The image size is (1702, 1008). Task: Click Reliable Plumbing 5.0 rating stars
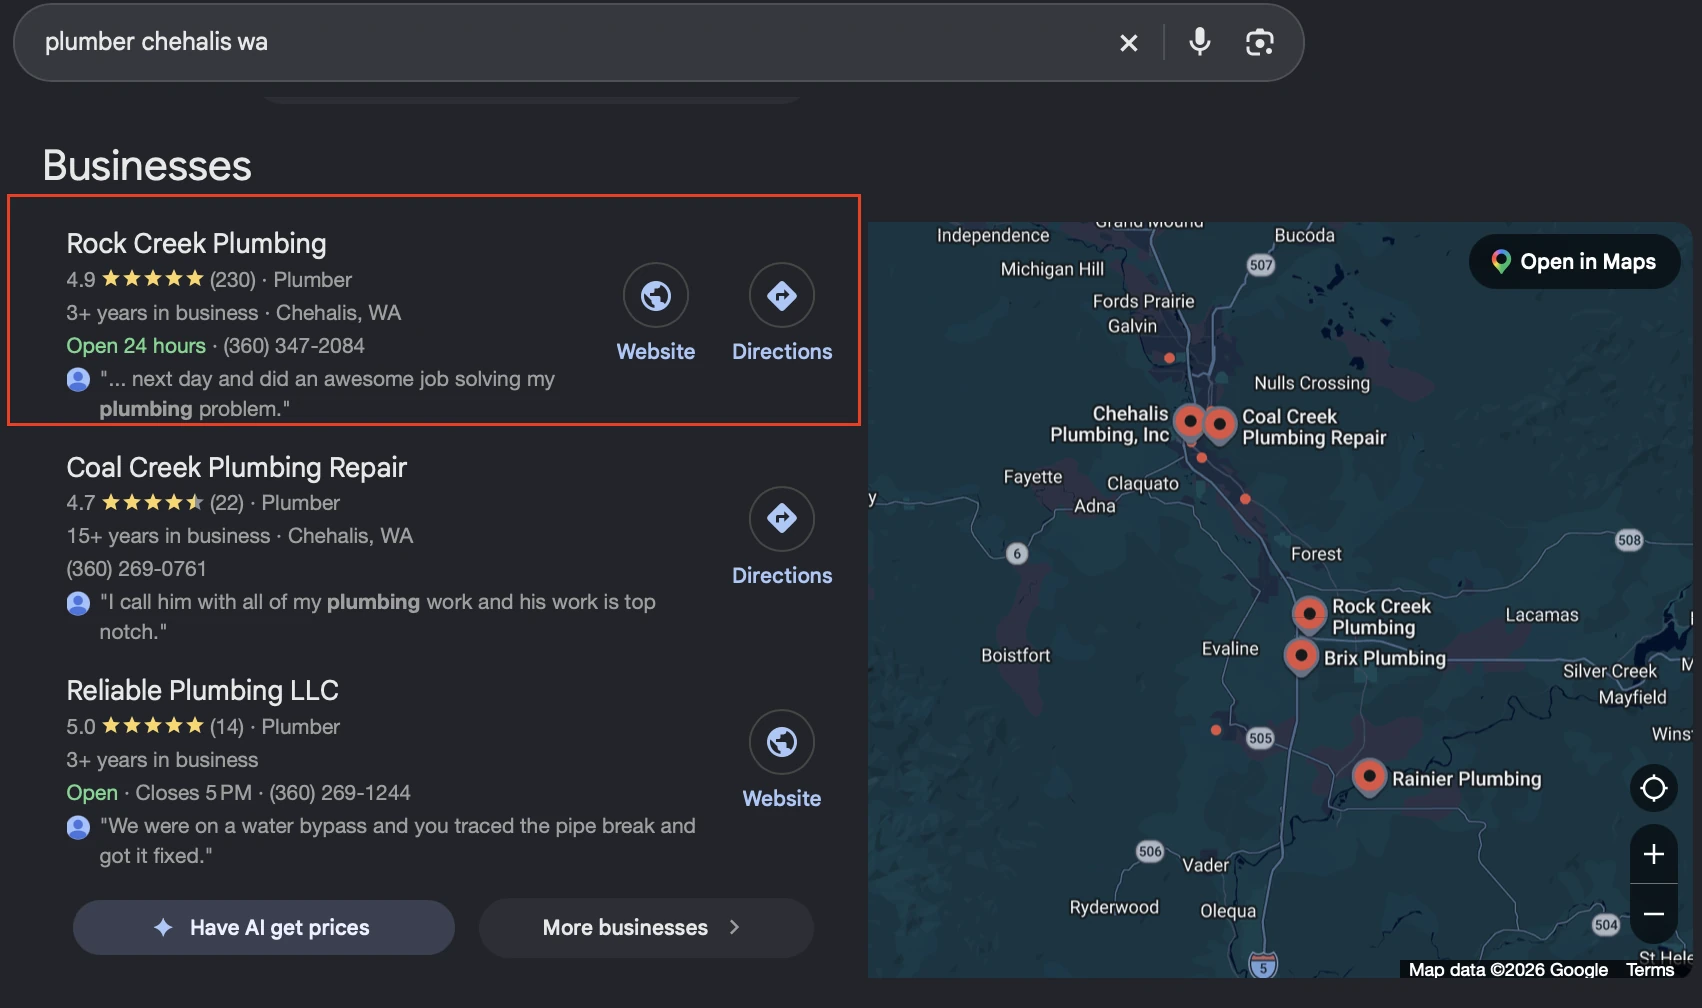pos(153,726)
